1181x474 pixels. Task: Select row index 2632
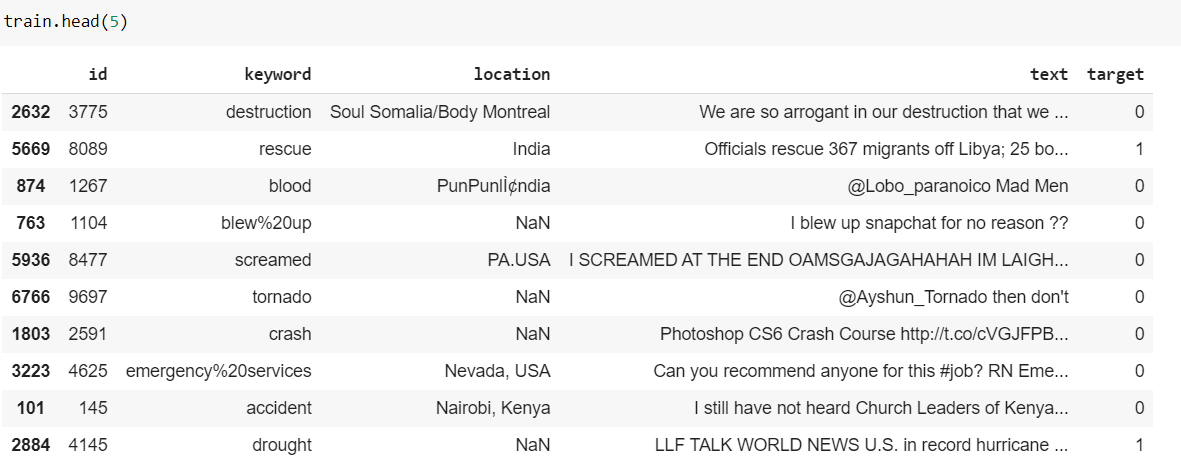30,112
